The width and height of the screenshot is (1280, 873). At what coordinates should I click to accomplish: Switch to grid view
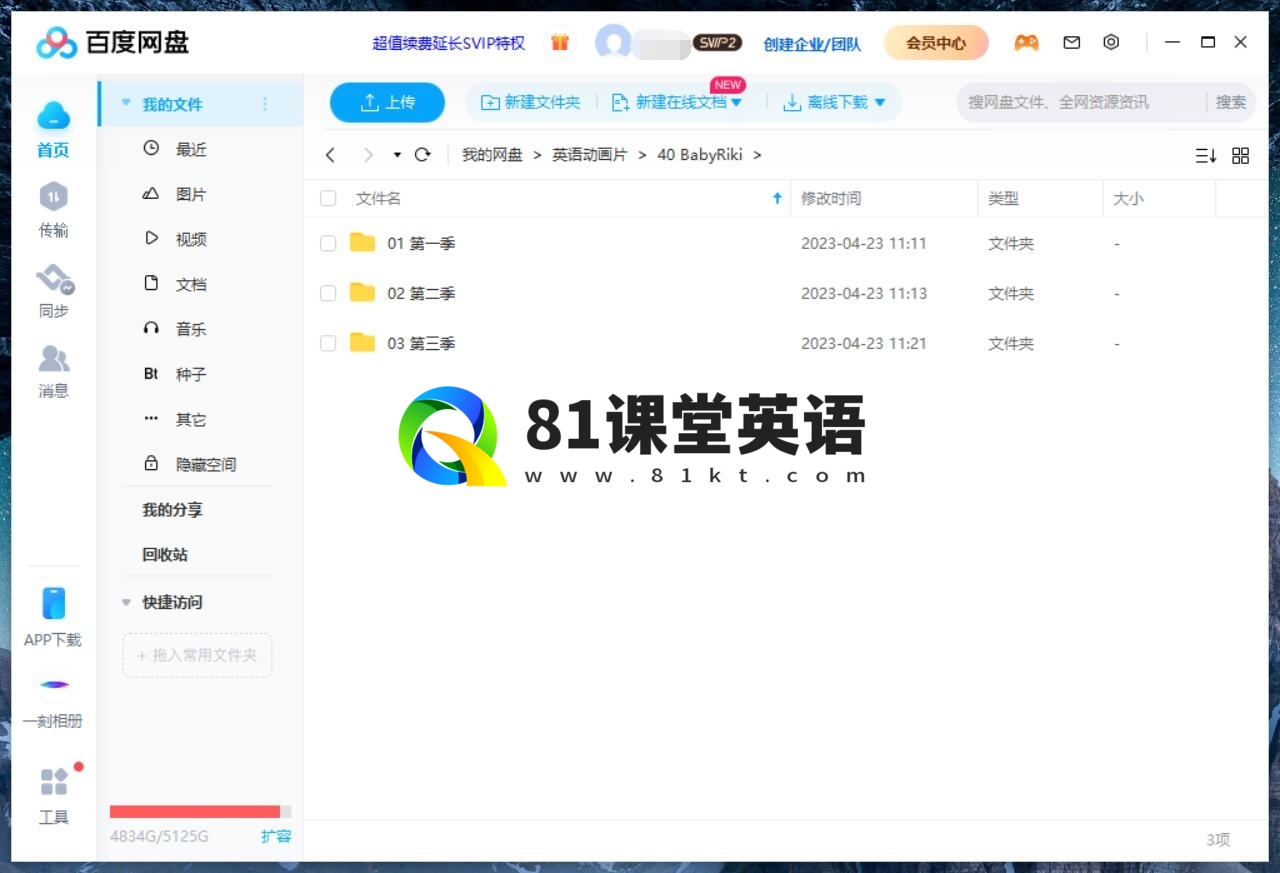[1240, 156]
